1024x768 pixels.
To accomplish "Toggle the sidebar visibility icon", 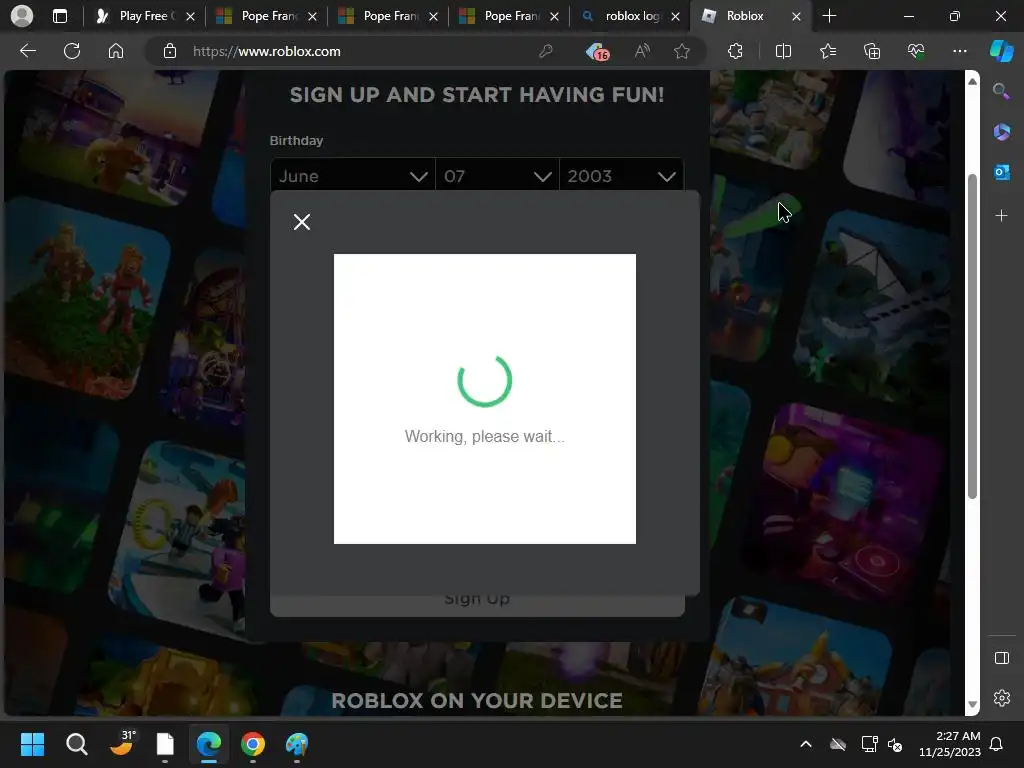I will (1001, 658).
